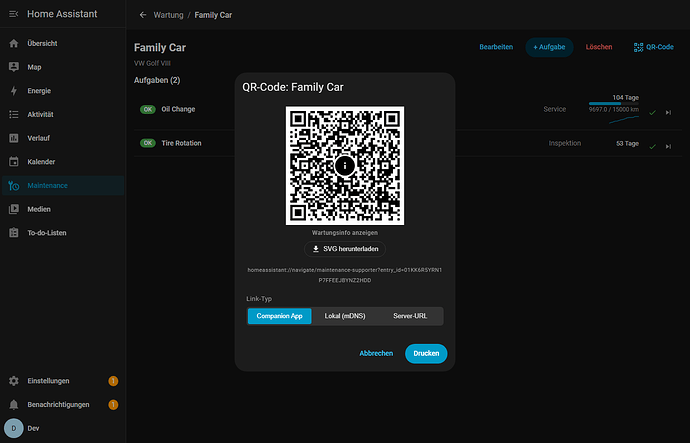
Task: Click the Drucken button
Action: point(426,354)
